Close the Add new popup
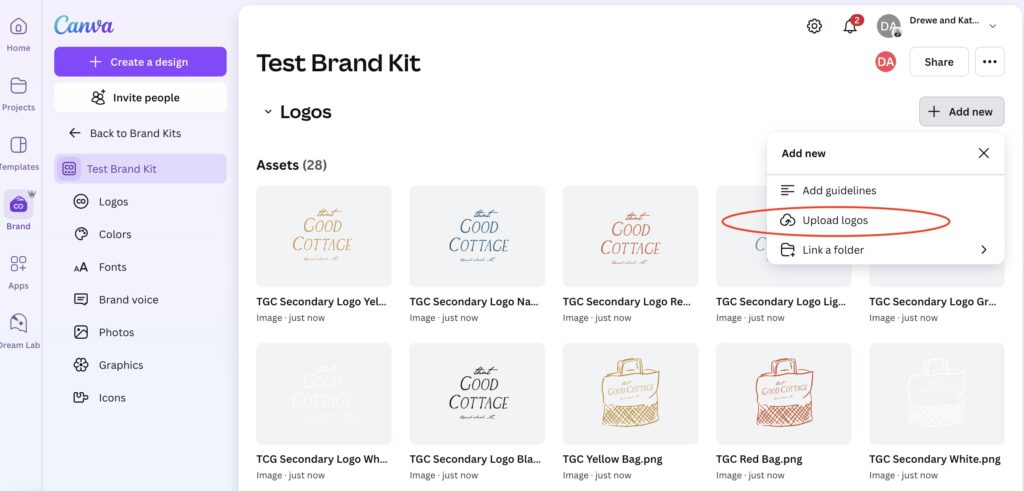The height and width of the screenshot is (491, 1024). (983, 153)
